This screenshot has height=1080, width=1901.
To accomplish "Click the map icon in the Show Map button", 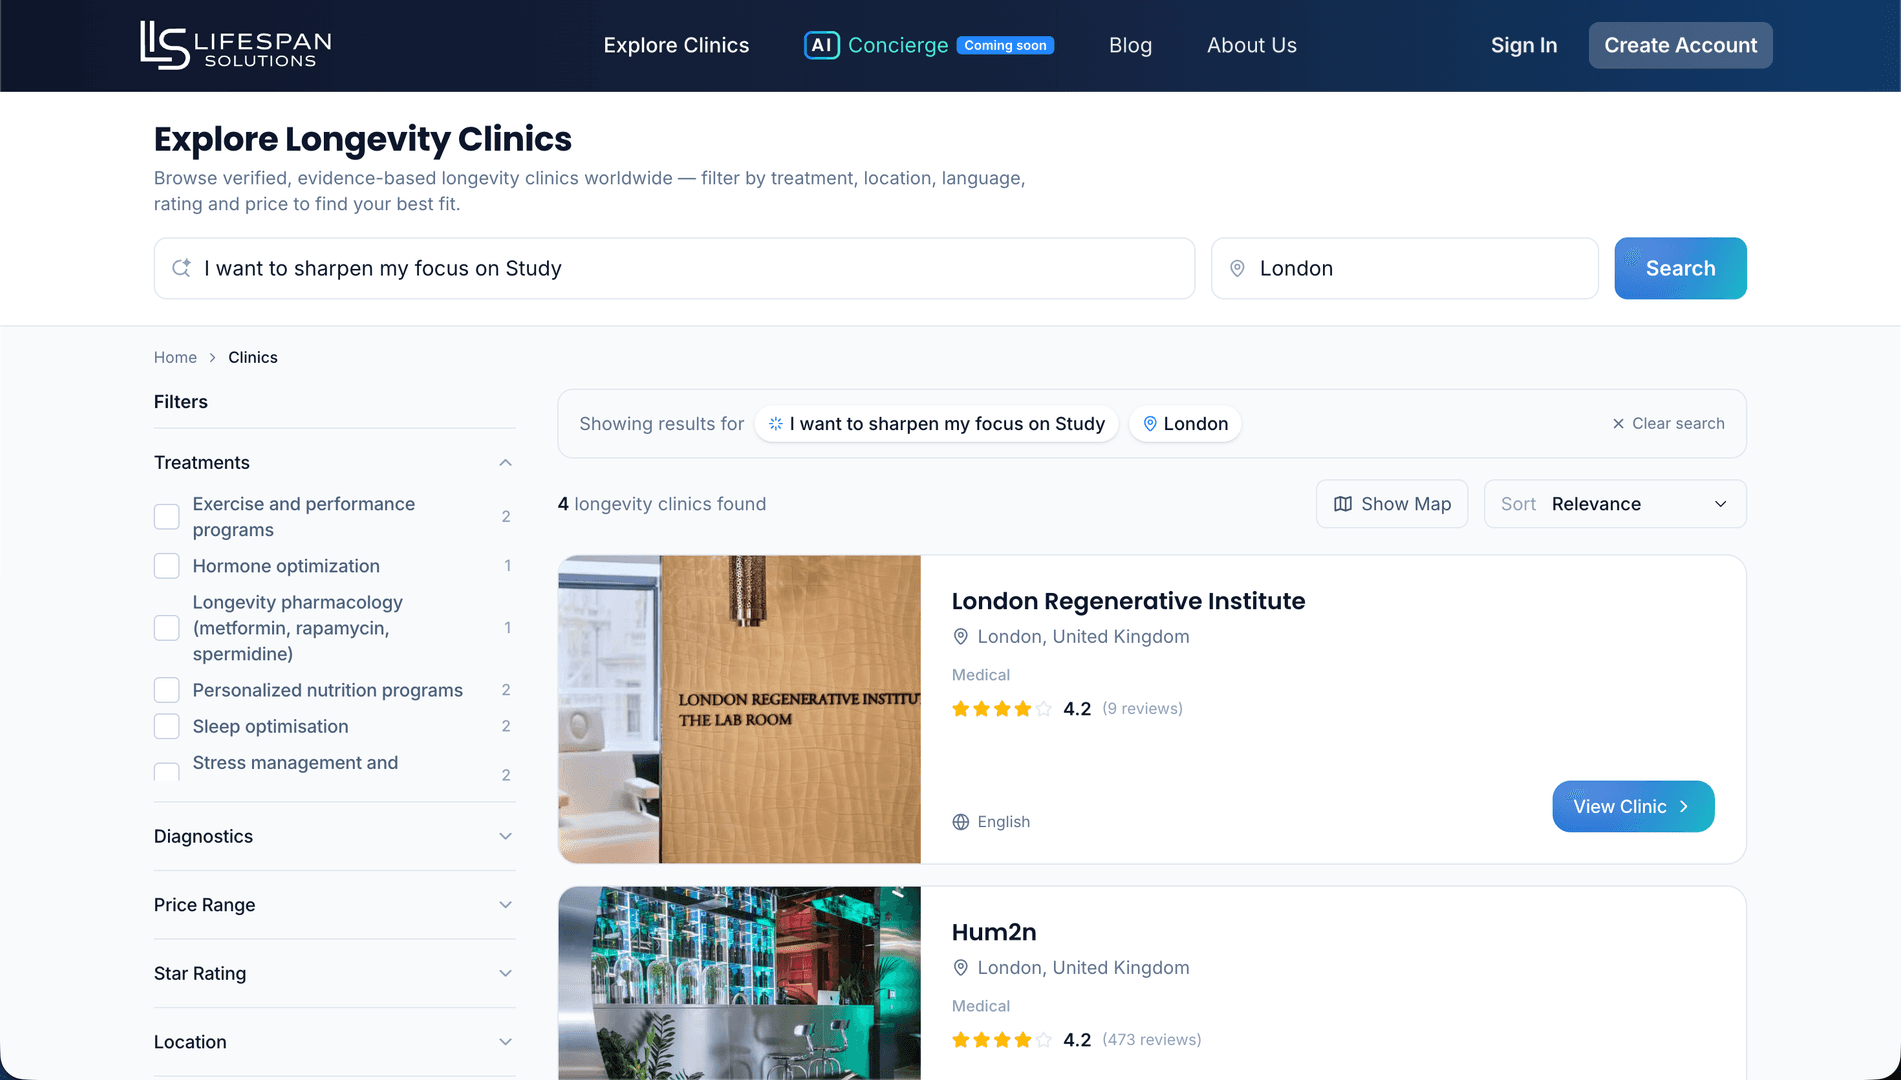I will point(1343,504).
